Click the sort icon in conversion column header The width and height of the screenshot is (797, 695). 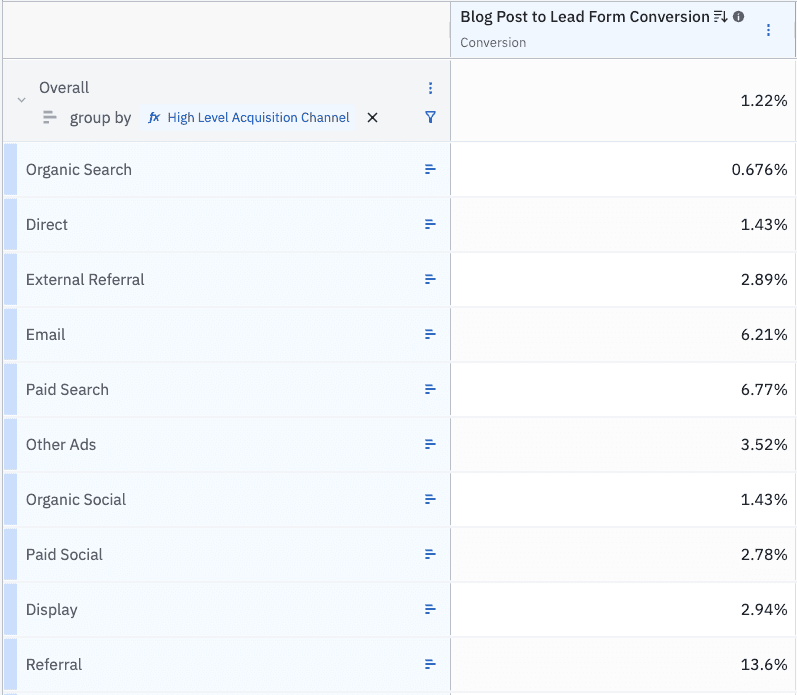coord(720,17)
